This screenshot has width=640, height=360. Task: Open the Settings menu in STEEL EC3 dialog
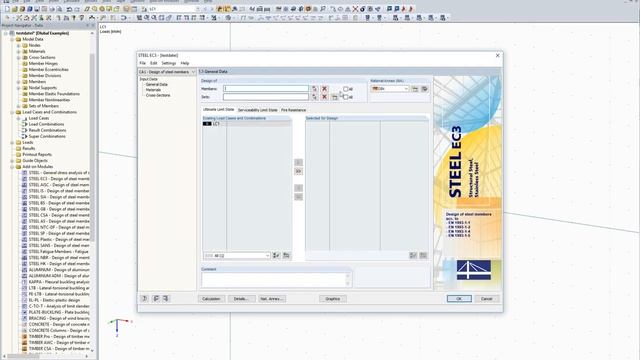click(x=169, y=63)
